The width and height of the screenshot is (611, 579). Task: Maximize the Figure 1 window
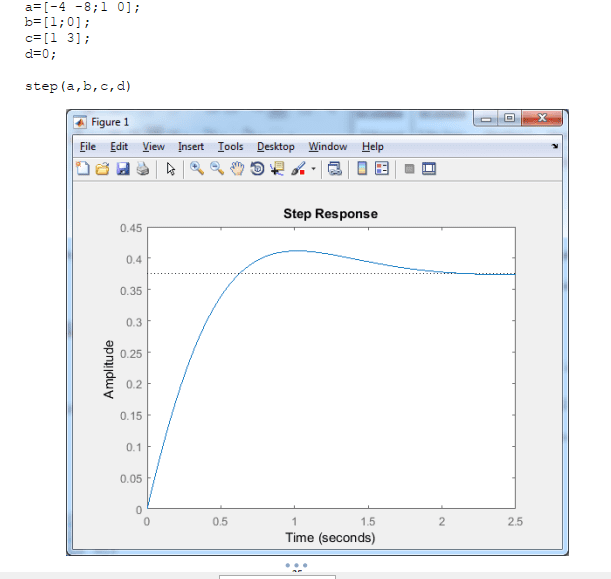[x=509, y=118]
